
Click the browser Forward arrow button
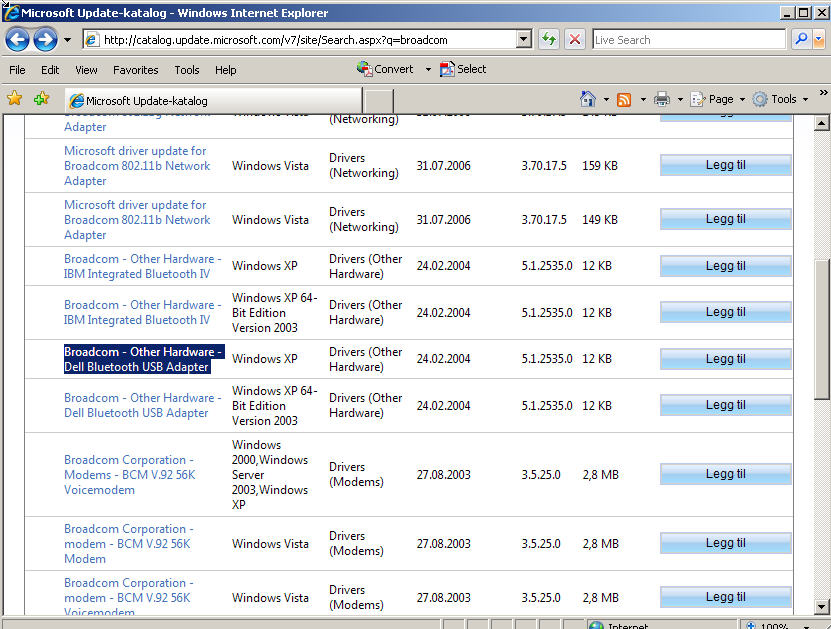(45, 40)
